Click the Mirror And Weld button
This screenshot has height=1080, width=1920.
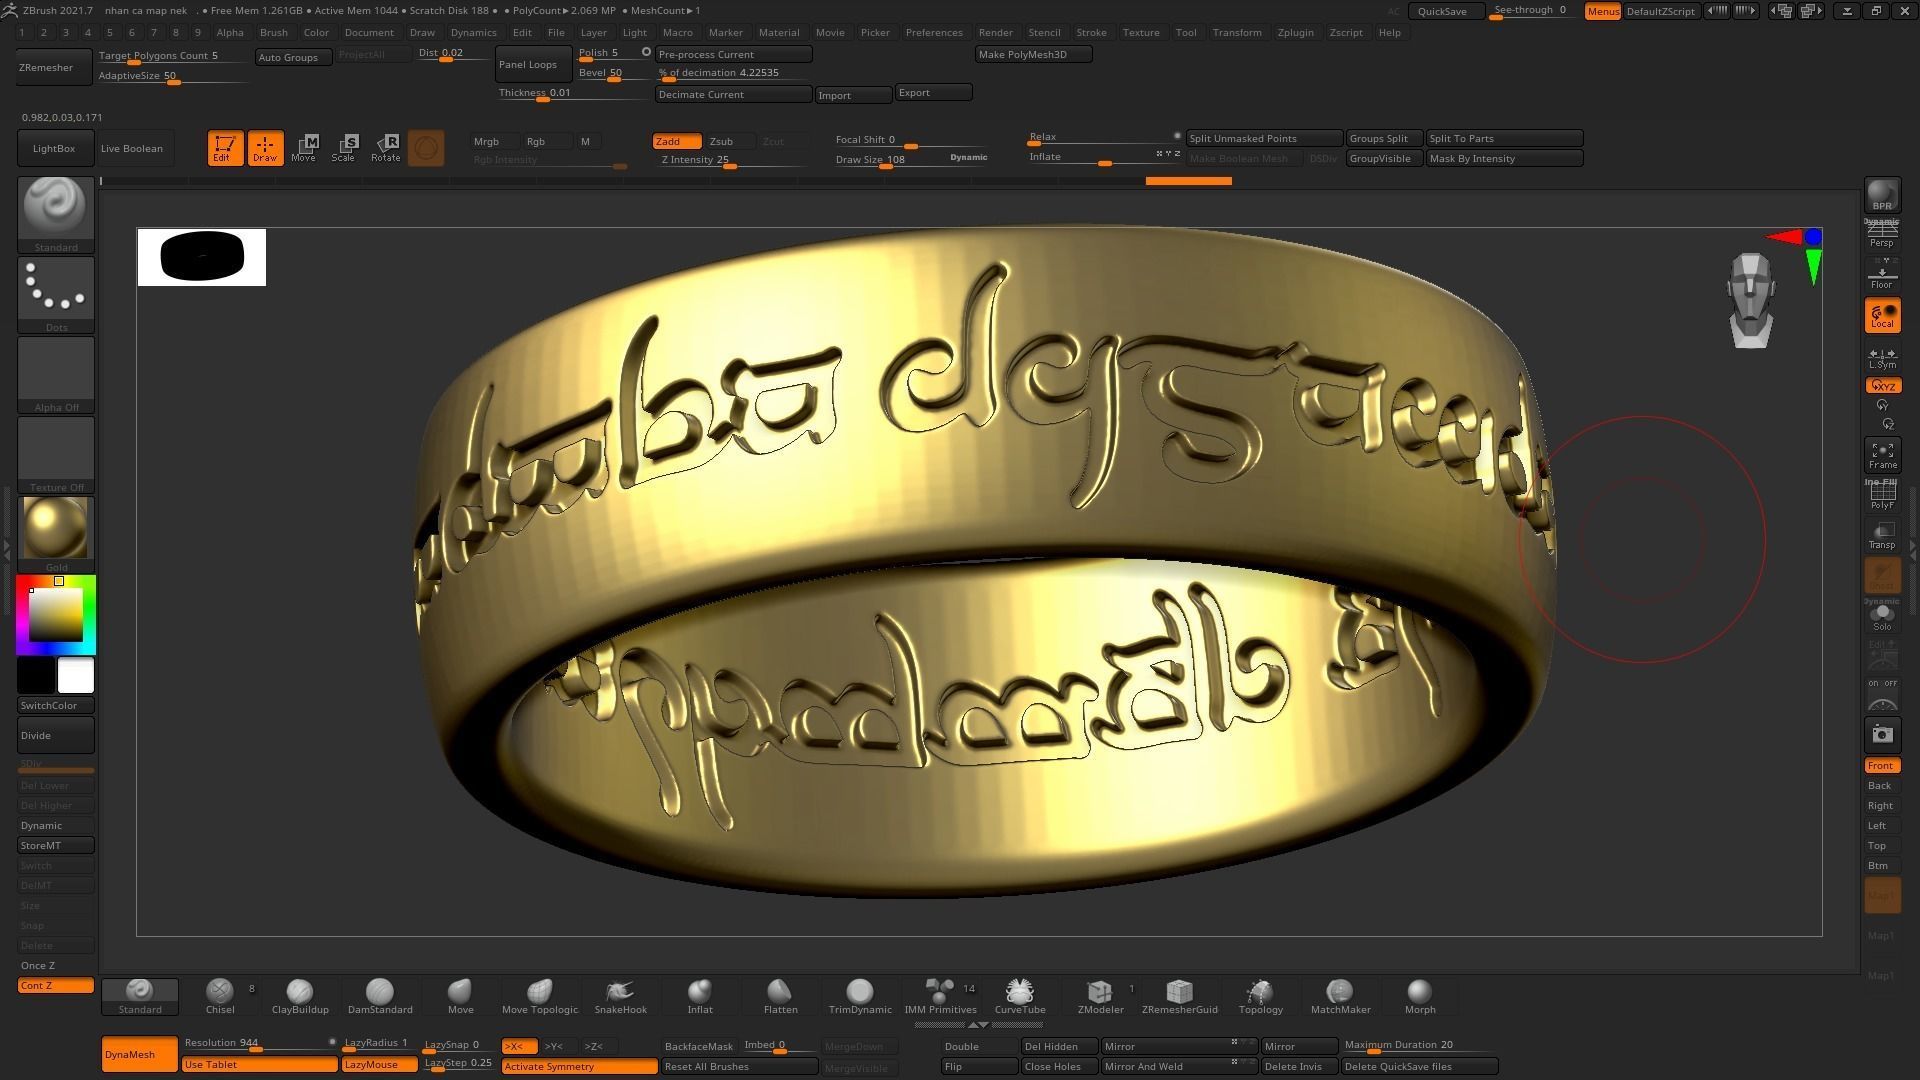(1178, 1066)
